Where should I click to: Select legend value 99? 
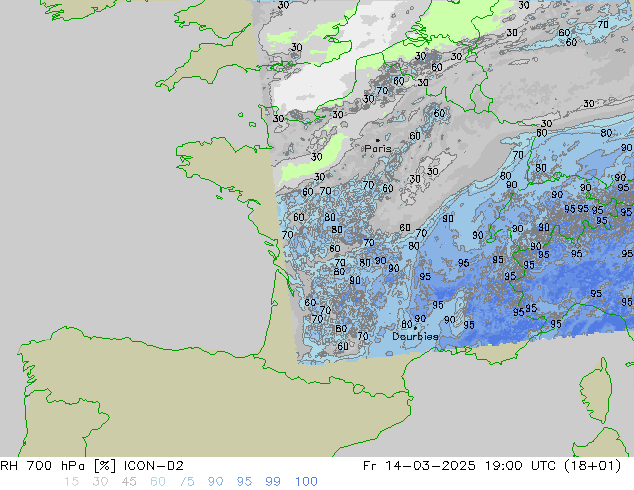(273, 482)
